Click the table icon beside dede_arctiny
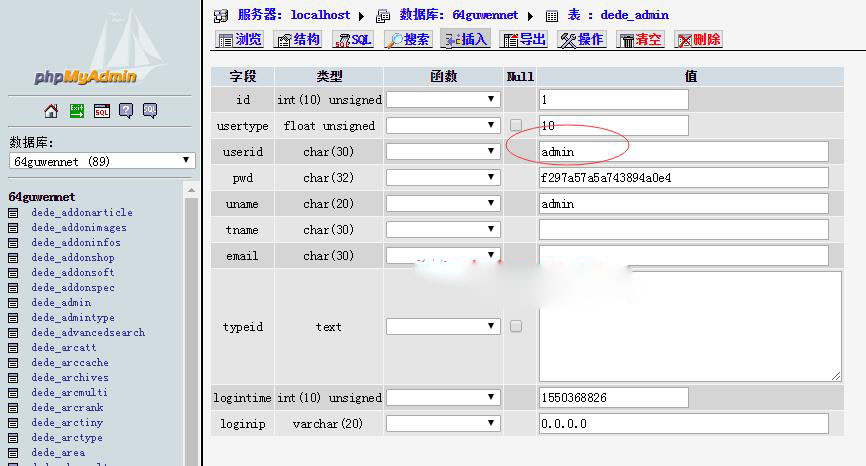Screen dimensions: 866x466 coord(13,422)
